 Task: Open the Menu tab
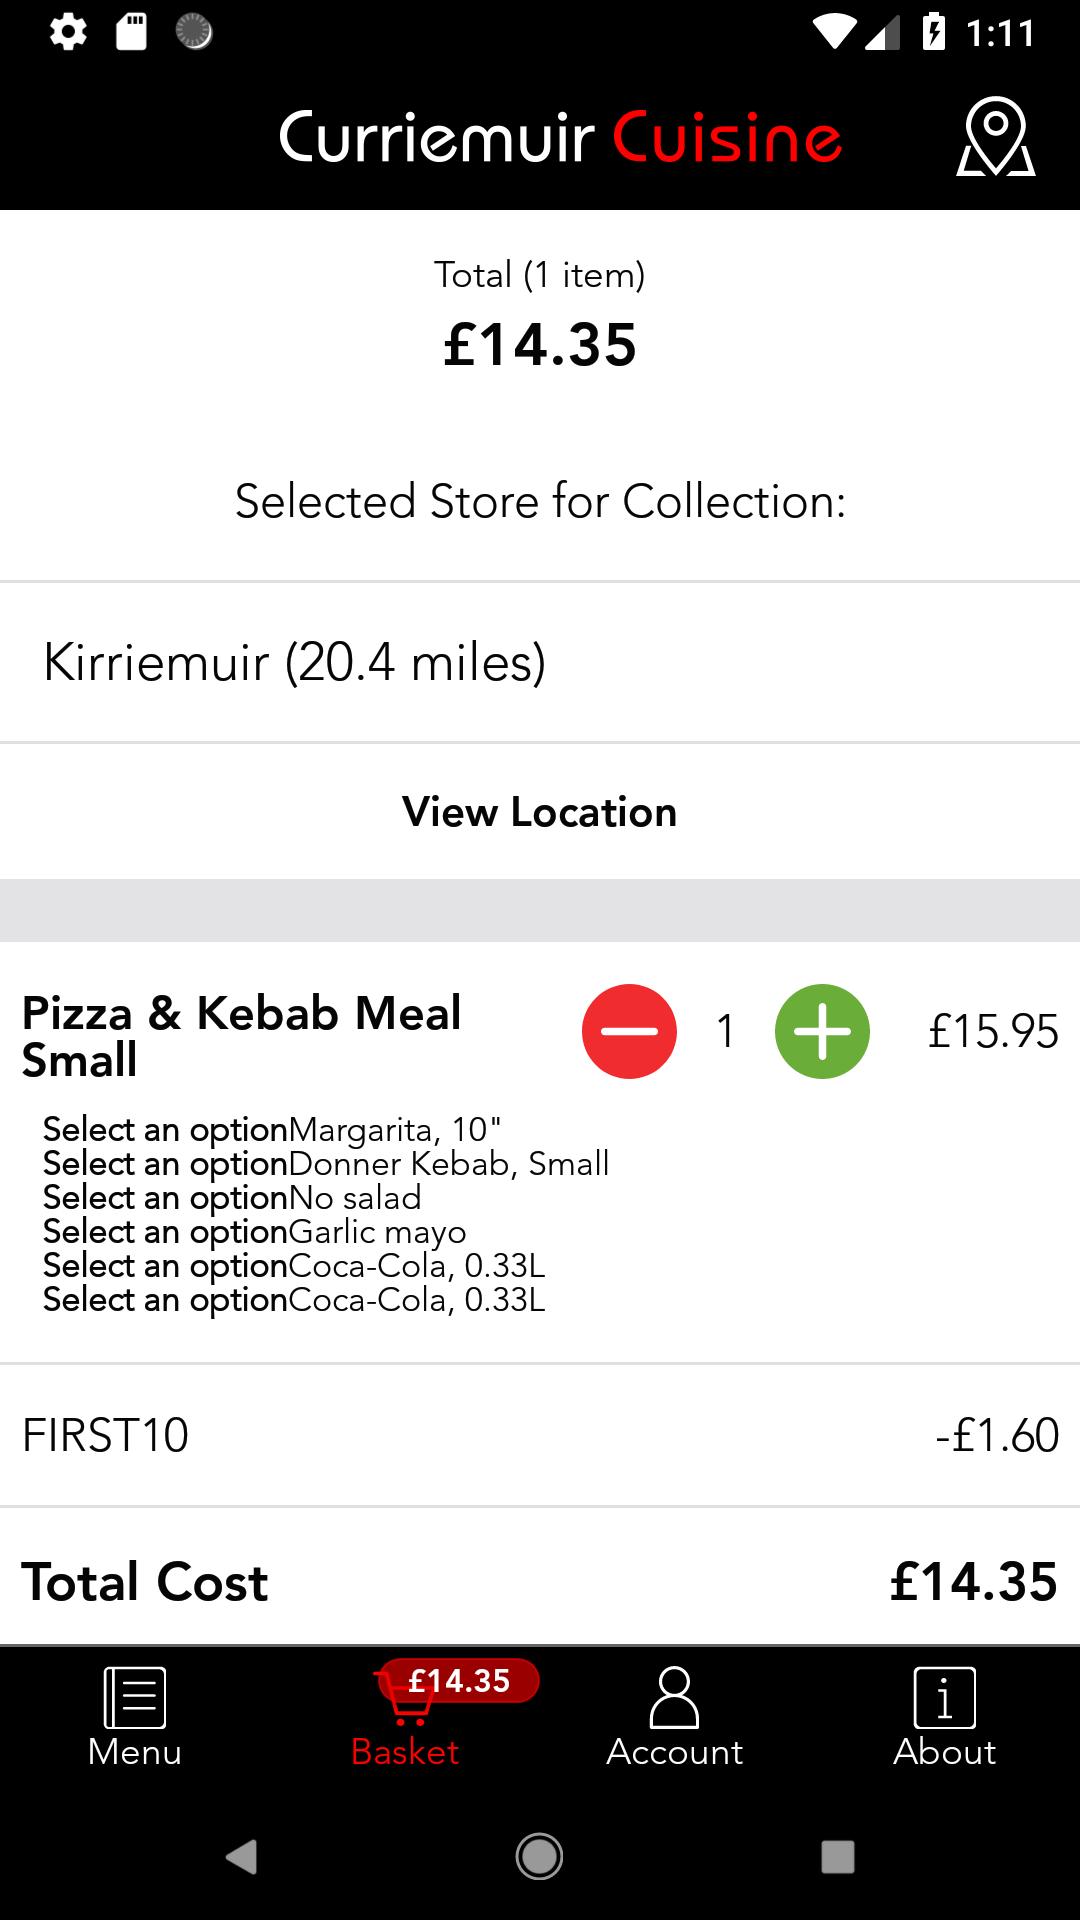(x=135, y=1718)
